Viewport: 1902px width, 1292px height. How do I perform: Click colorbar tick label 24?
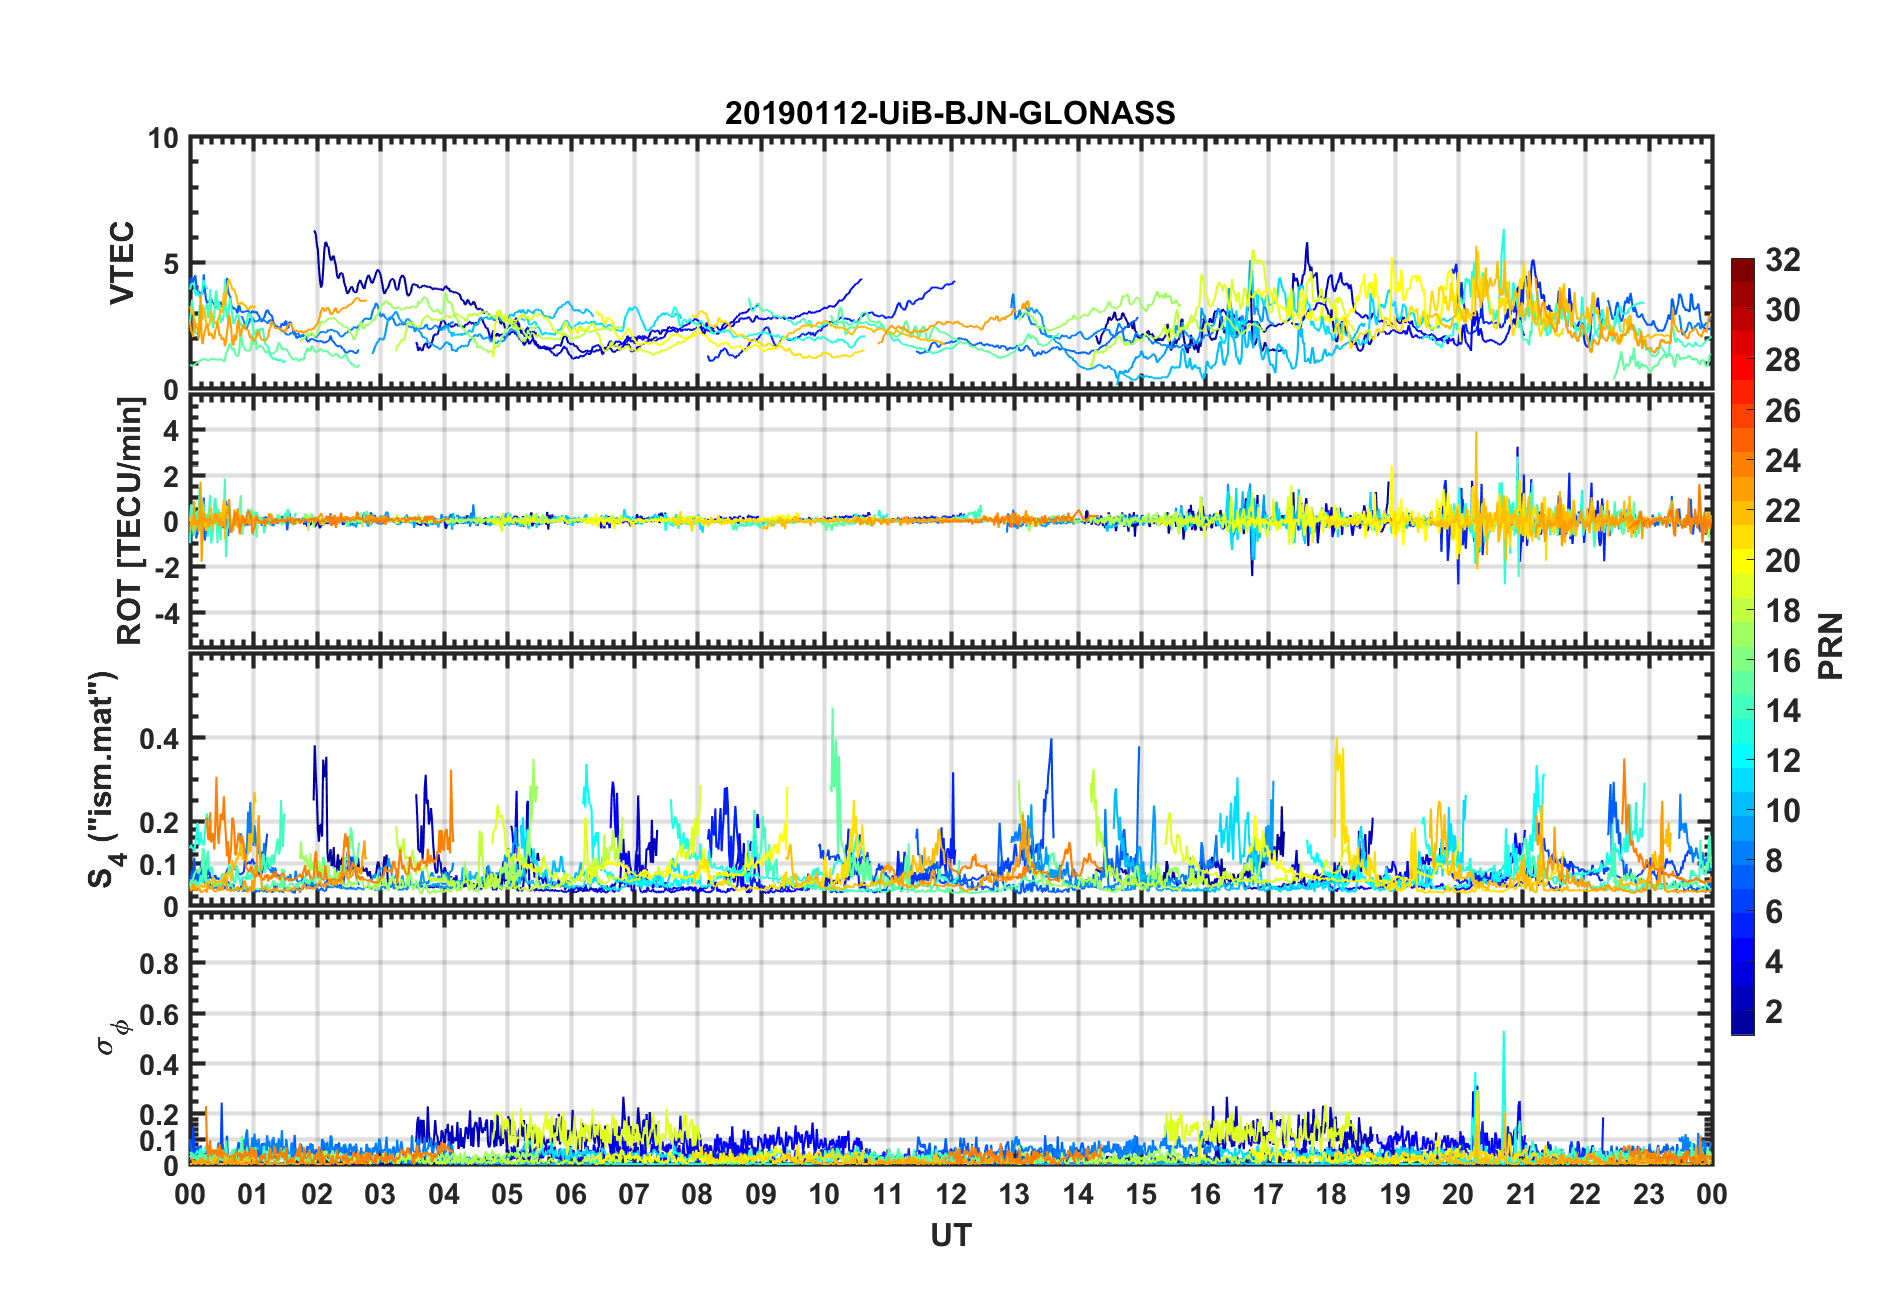pyautogui.click(x=1783, y=460)
